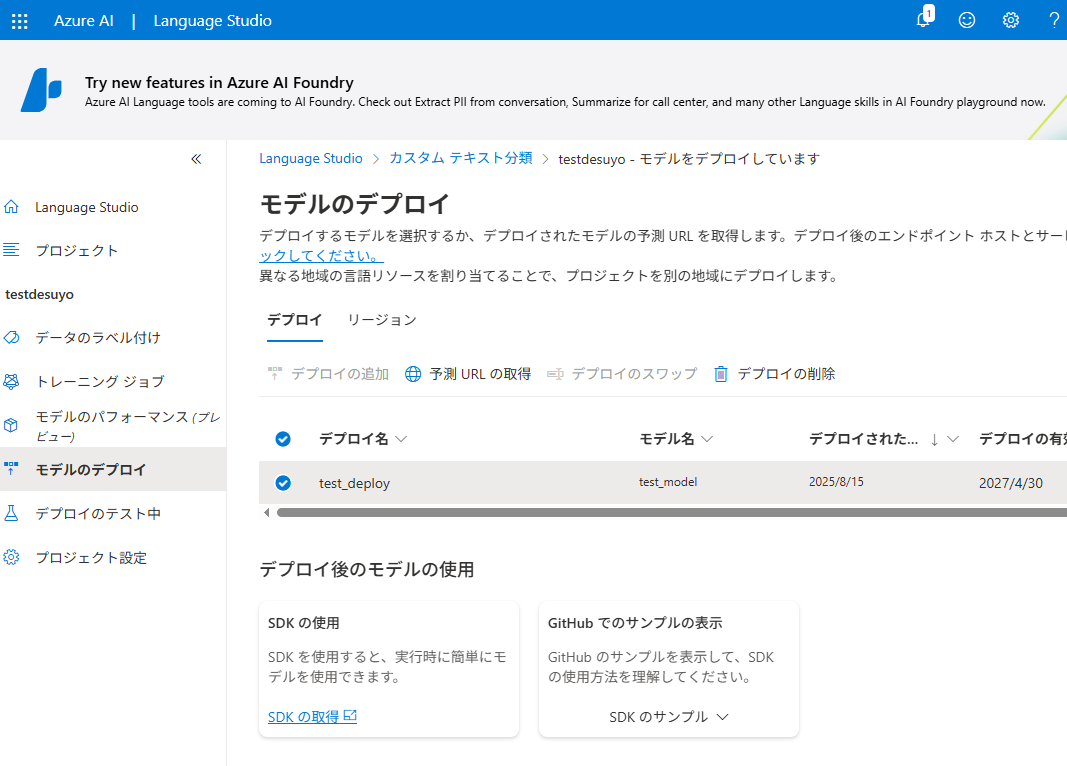Open the Azure apps grid launcher

coord(20,21)
